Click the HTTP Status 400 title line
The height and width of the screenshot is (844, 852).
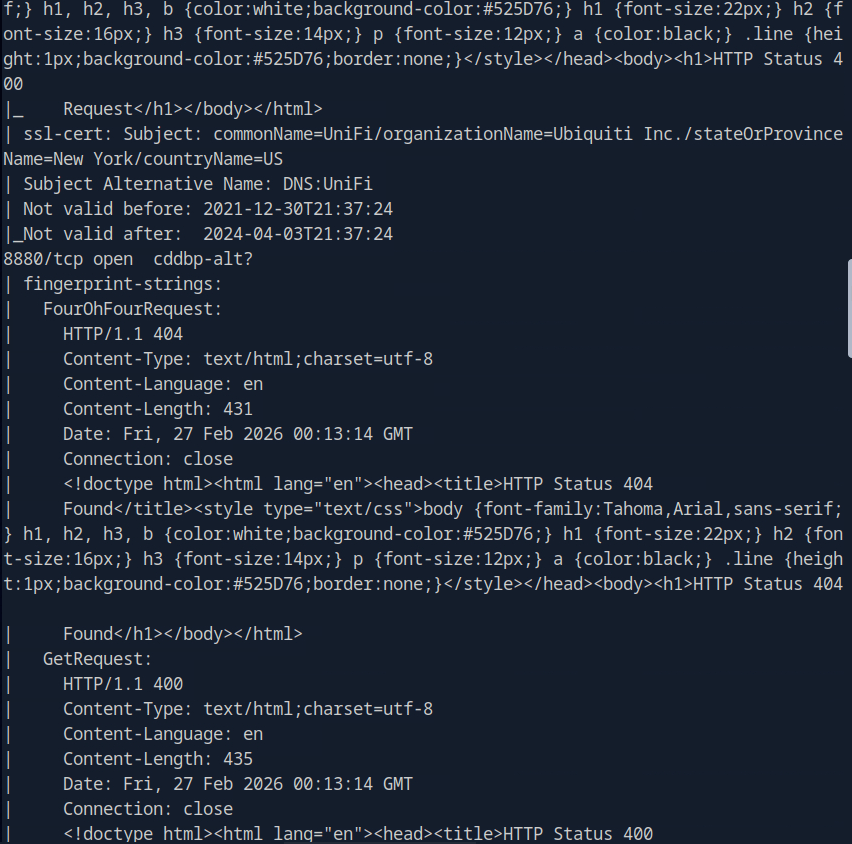[358, 834]
